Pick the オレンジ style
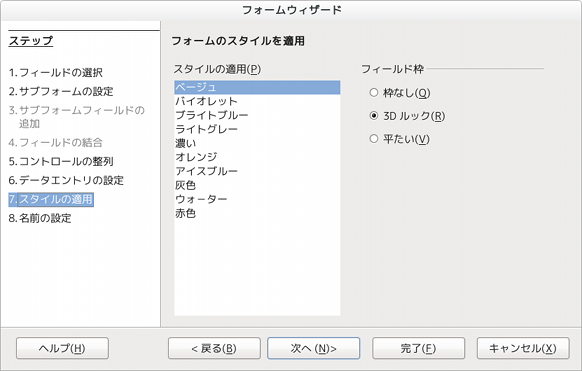The width and height of the screenshot is (582, 371). (x=257, y=157)
